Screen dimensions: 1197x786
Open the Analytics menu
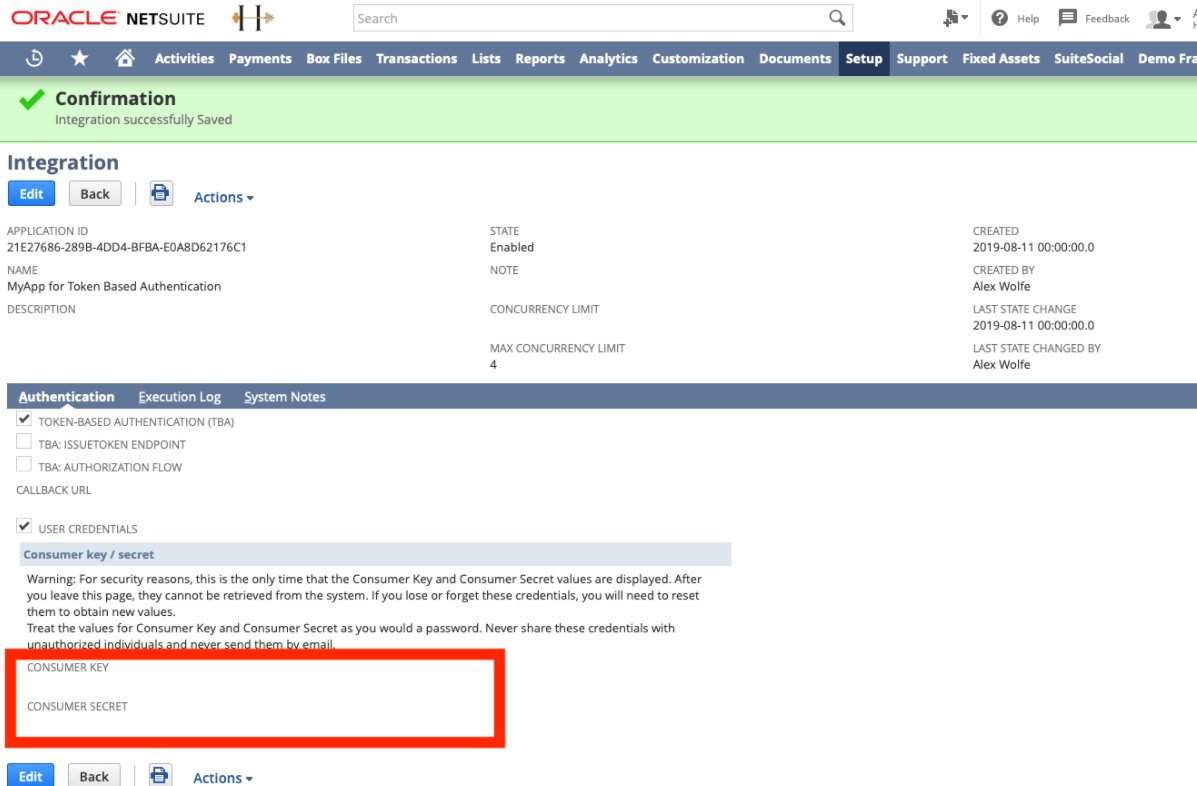point(608,58)
